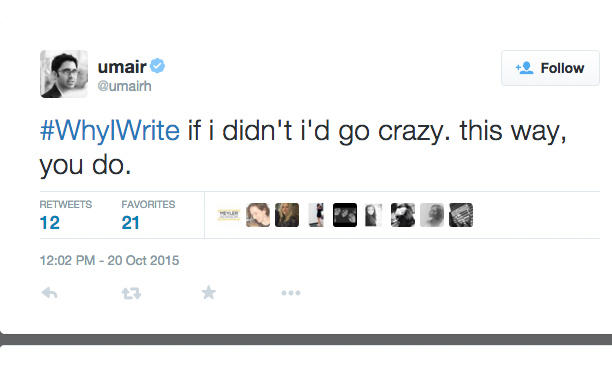
Task: Click the add-person icon in Follow button
Action: [525, 68]
